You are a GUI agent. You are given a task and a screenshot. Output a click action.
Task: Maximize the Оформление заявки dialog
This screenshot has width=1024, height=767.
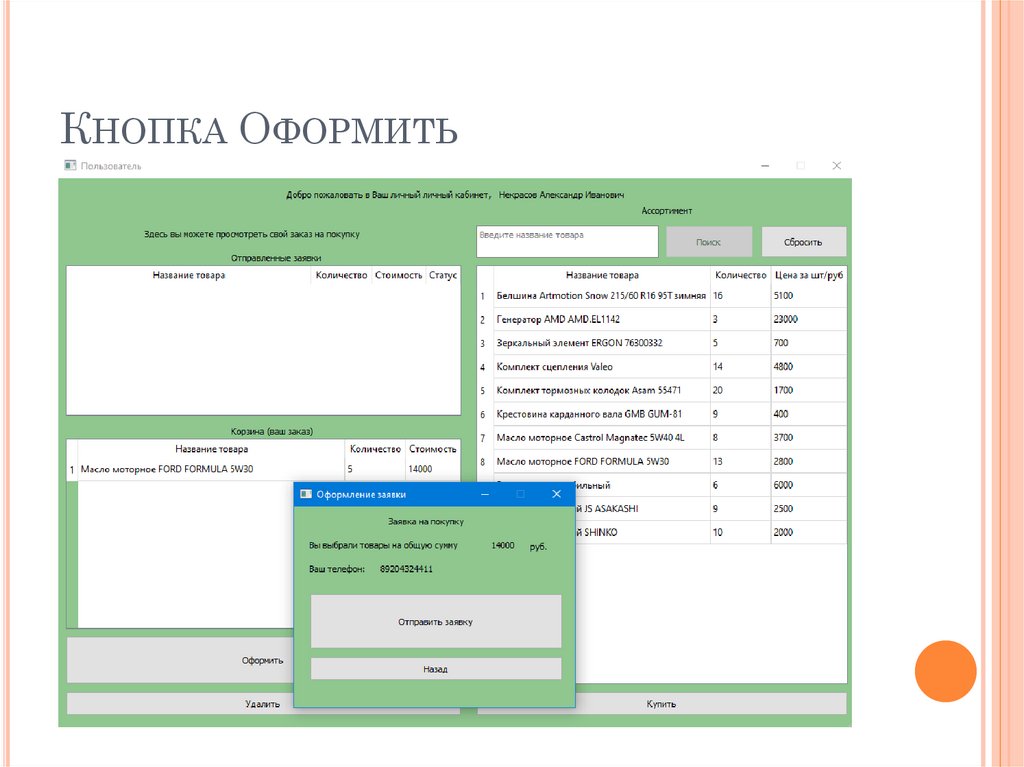coord(520,494)
